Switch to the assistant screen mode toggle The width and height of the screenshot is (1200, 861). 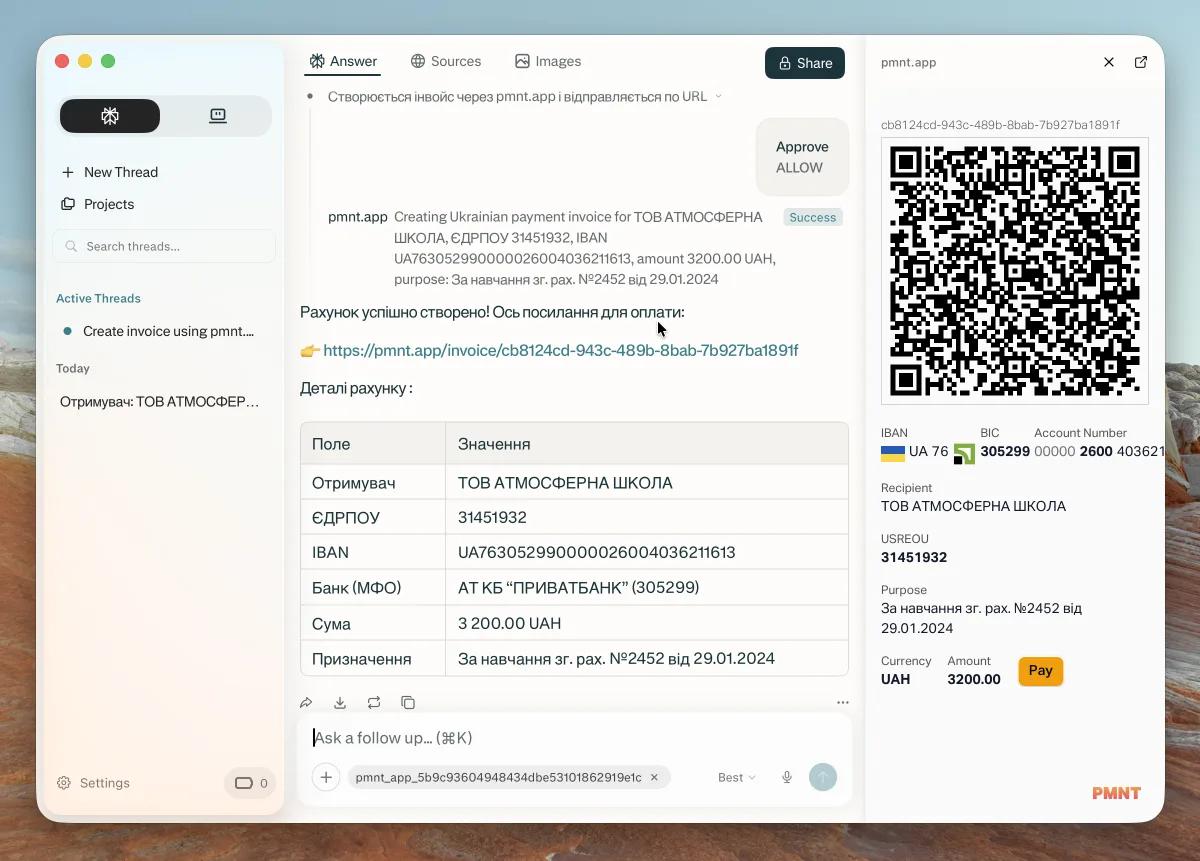(218, 116)
